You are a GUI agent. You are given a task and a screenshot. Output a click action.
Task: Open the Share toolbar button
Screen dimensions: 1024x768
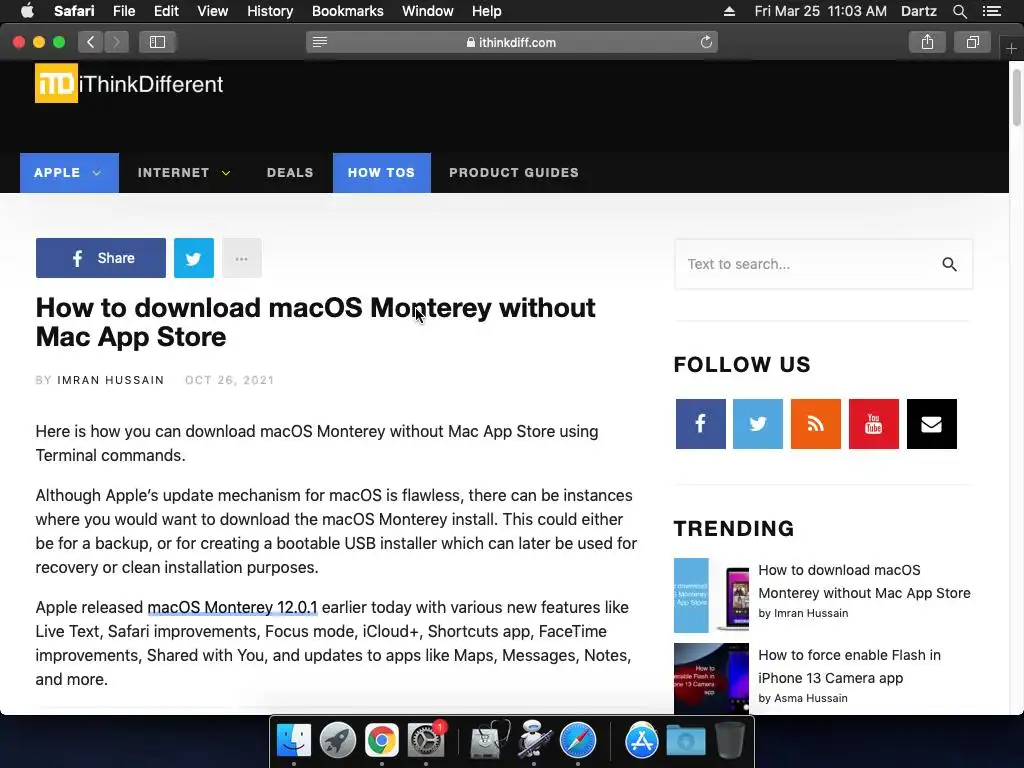[x=927, y=42]
